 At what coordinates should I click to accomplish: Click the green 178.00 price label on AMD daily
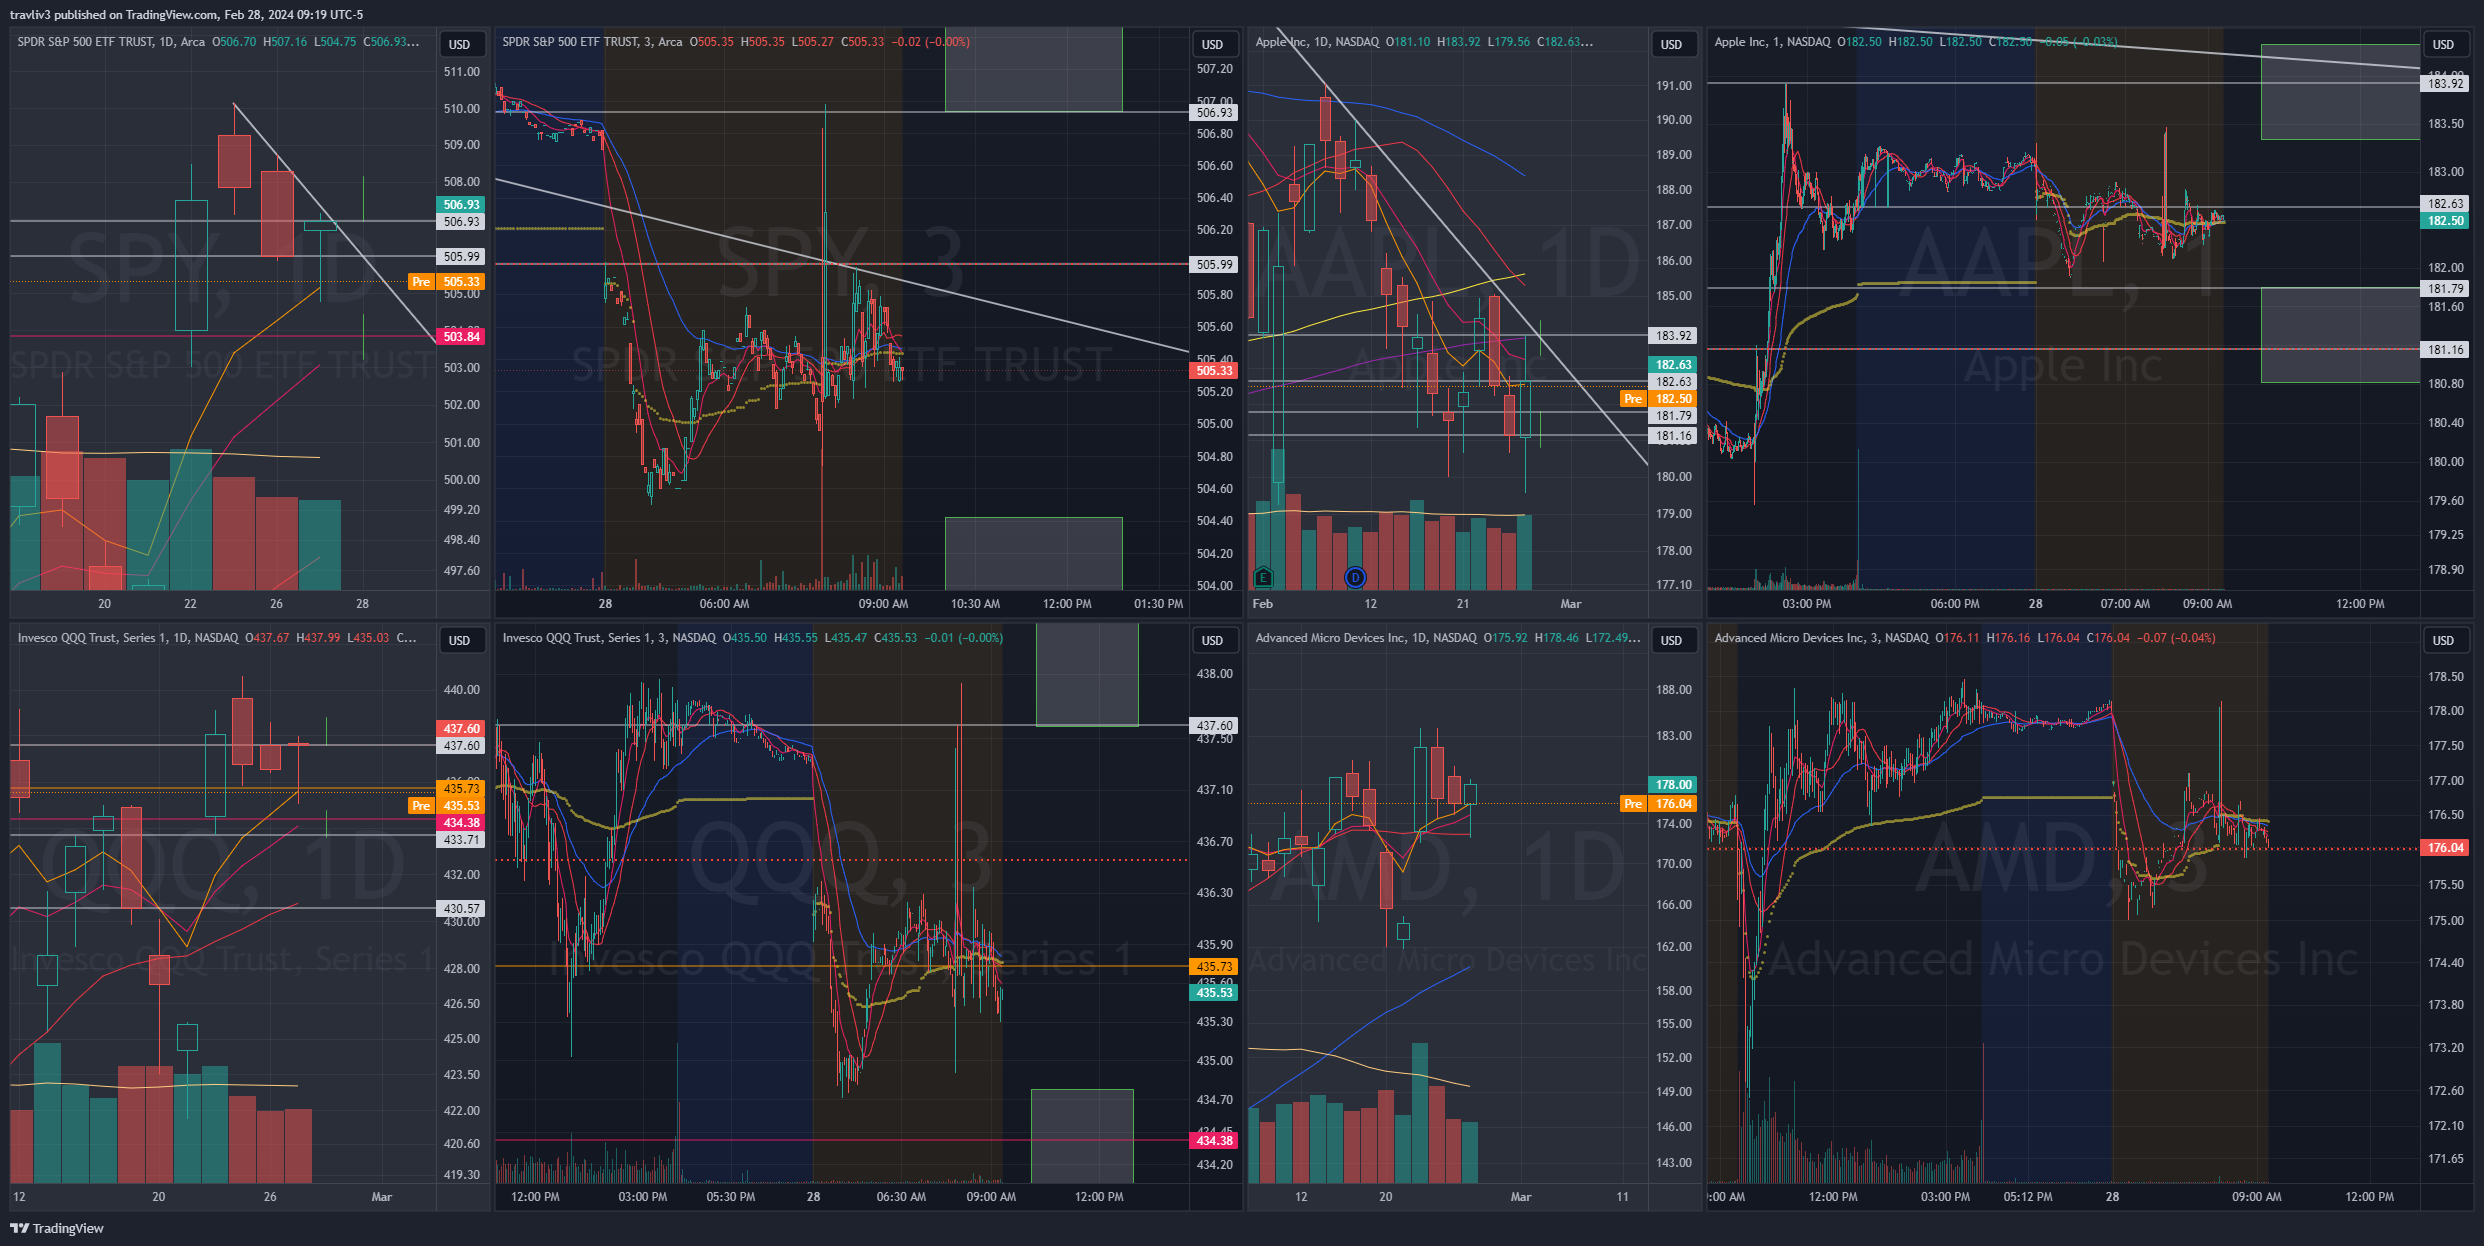click(x=1673, y=785)
